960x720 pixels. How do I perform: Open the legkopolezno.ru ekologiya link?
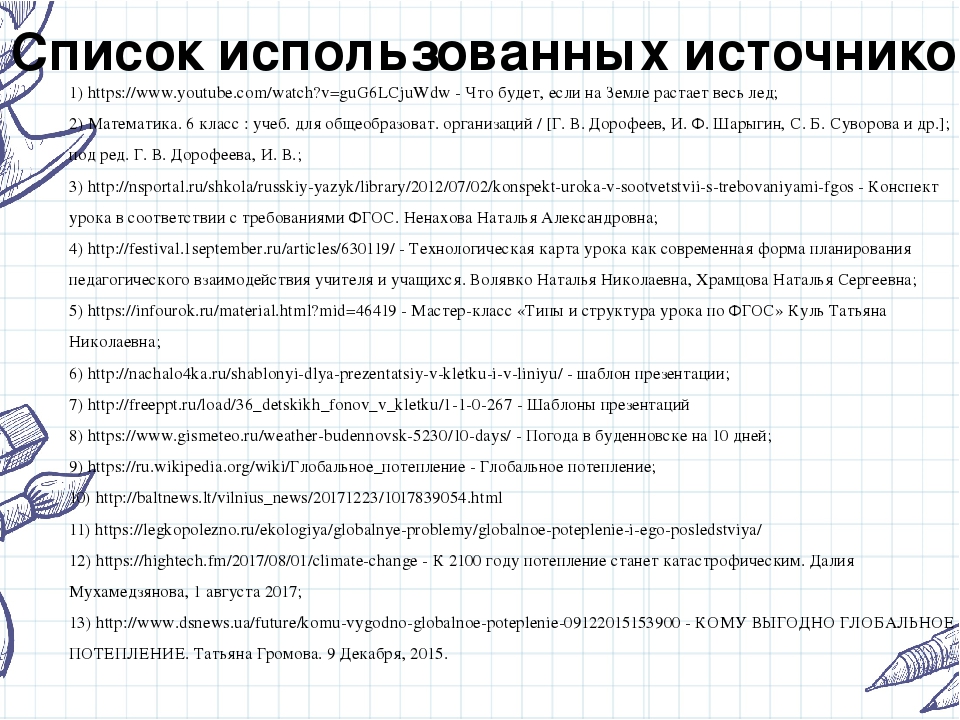429,530
